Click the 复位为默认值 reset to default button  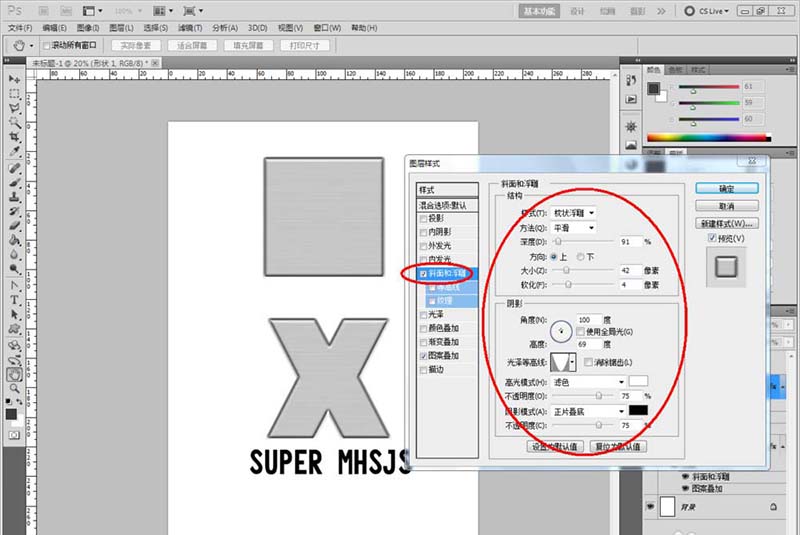click(x=618, y=446)
